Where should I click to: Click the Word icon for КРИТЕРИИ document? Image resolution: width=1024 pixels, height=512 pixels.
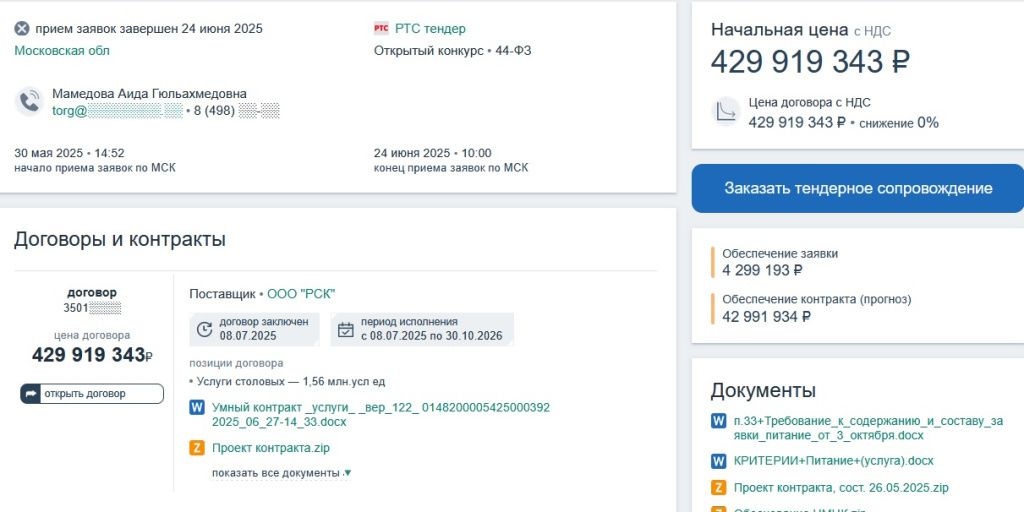click(718, 461)
